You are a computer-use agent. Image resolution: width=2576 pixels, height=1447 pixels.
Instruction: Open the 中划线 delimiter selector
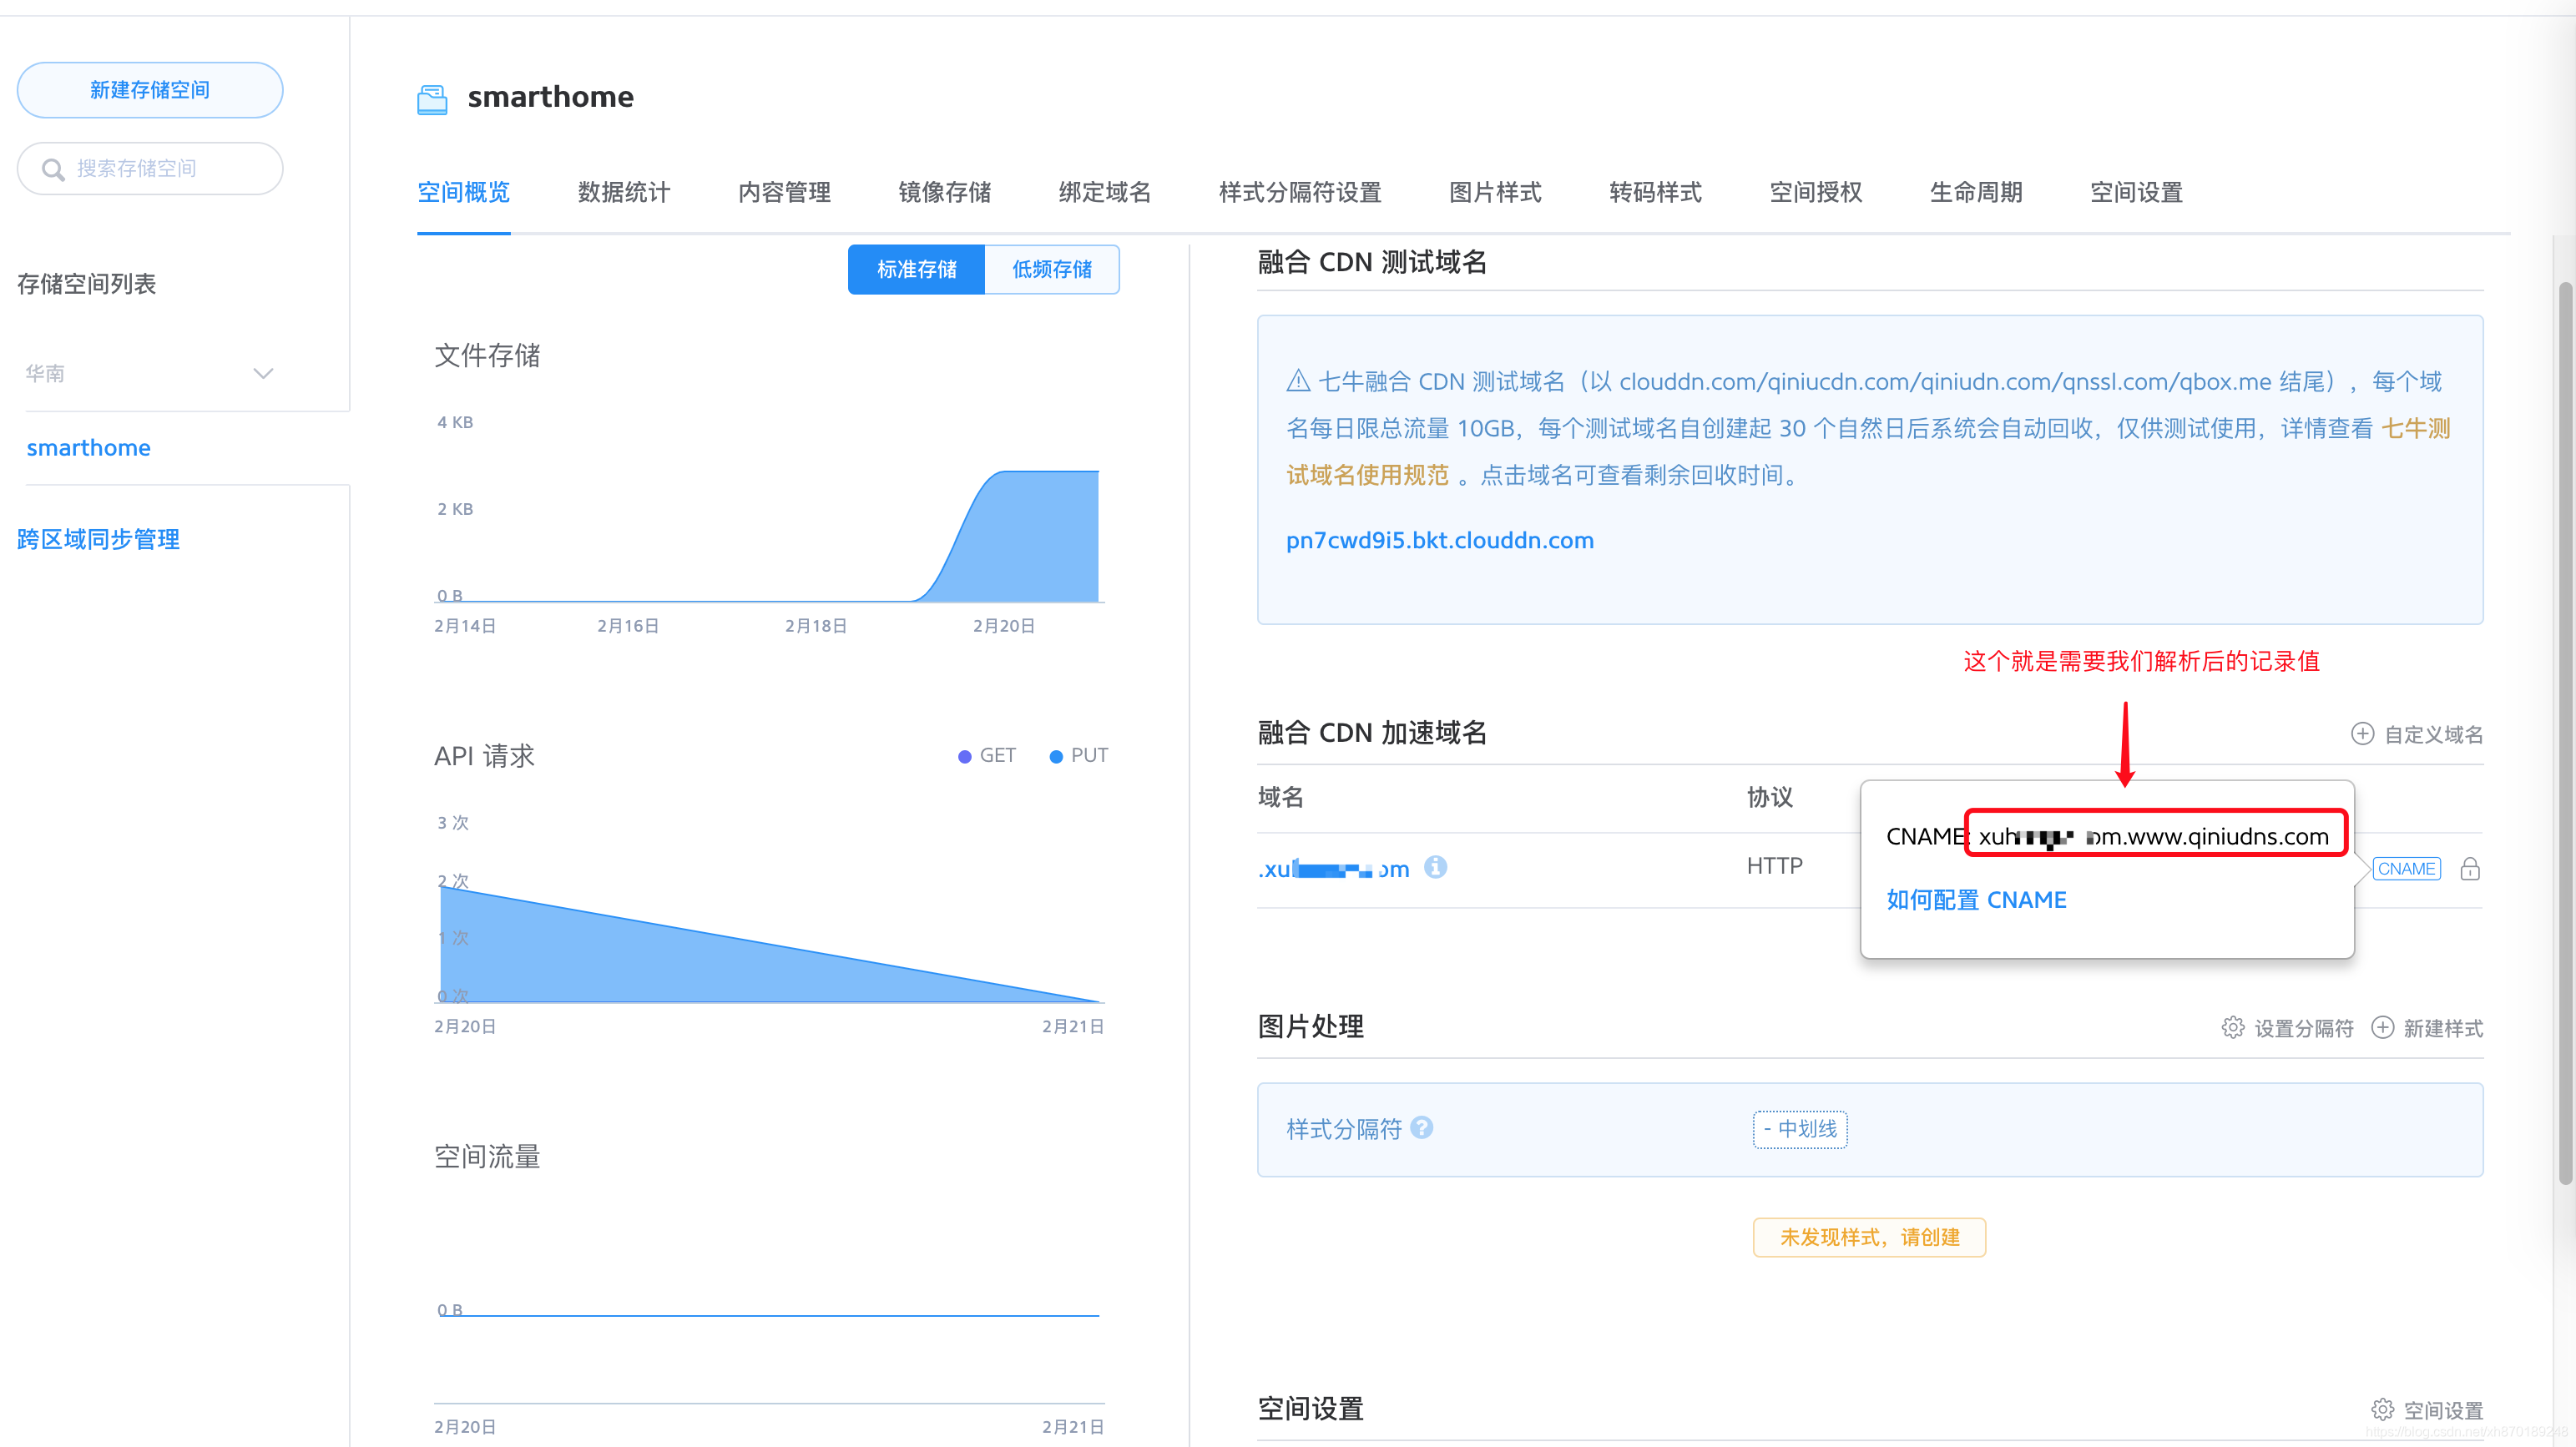[1799, 1129]
